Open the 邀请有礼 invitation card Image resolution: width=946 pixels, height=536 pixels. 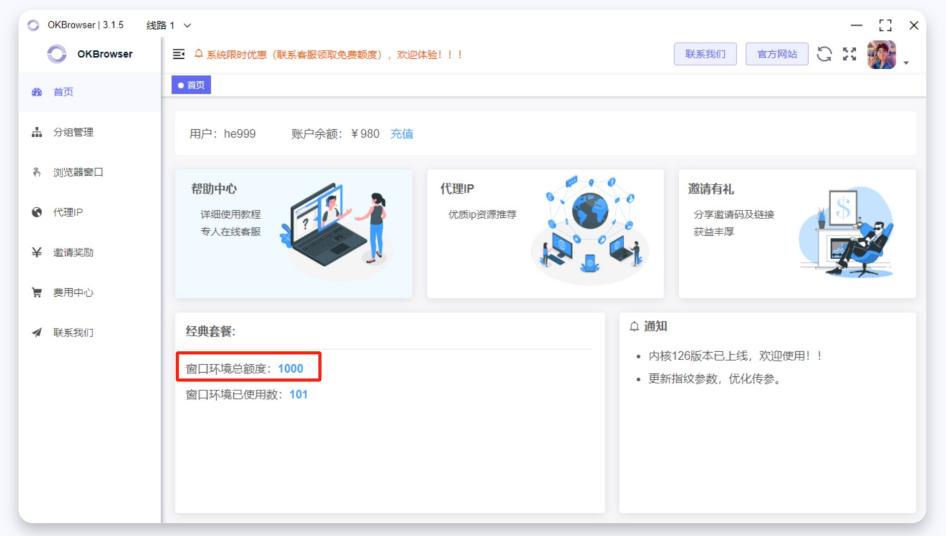797,234
